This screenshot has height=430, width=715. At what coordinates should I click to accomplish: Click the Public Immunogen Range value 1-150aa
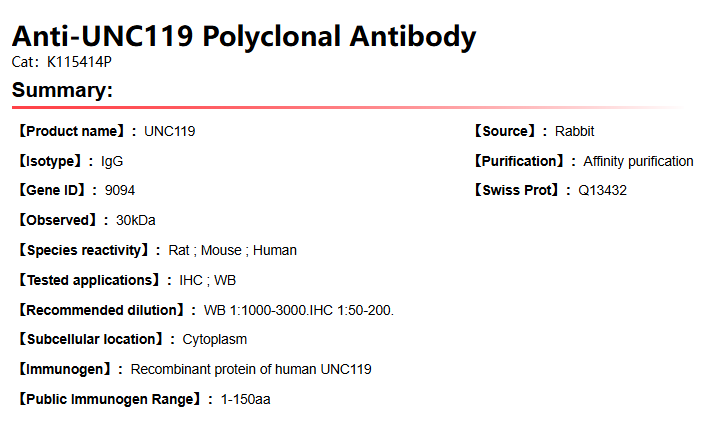coord(246,399)
